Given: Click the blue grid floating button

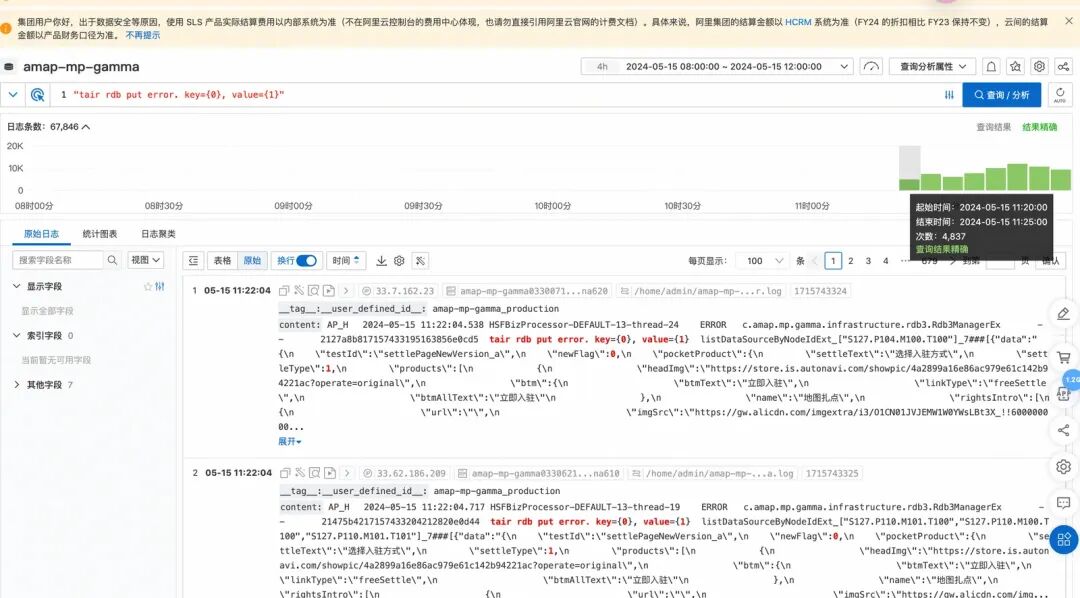Looking at the screenshot, I should point(1064,539).
